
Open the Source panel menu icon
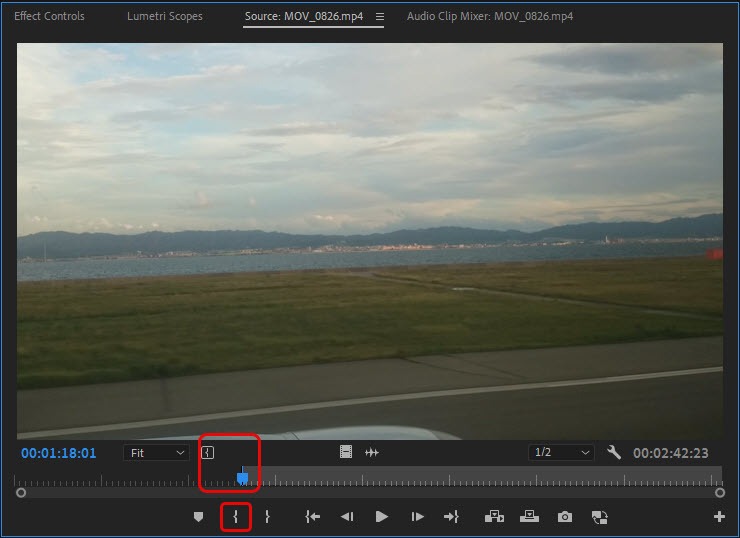tap(379, 17)
